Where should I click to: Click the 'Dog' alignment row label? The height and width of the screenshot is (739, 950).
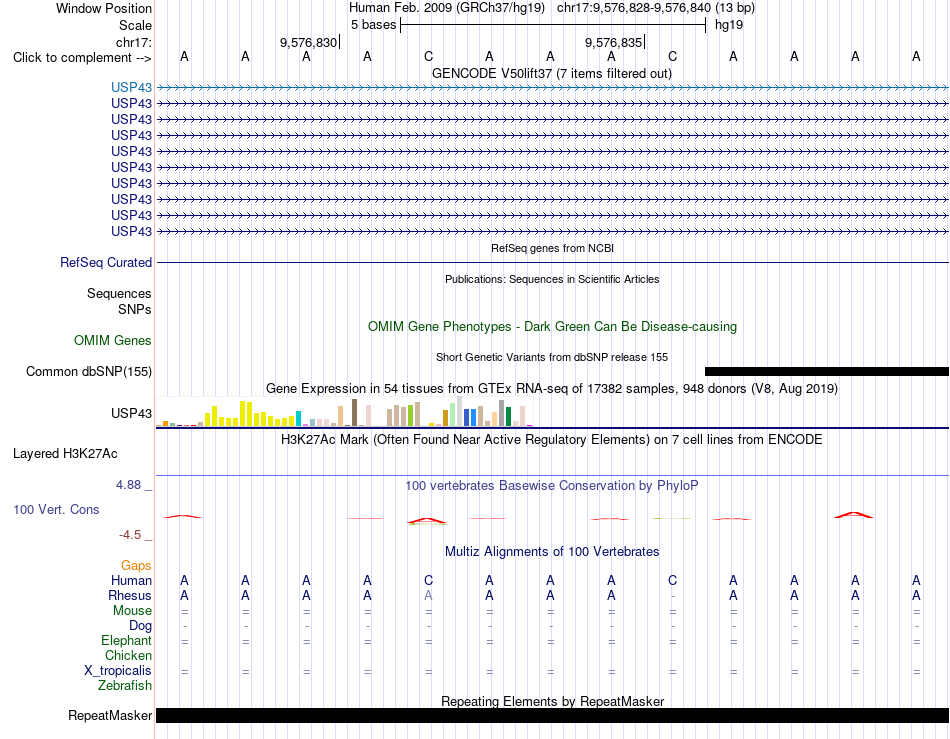tap(140, 626)
